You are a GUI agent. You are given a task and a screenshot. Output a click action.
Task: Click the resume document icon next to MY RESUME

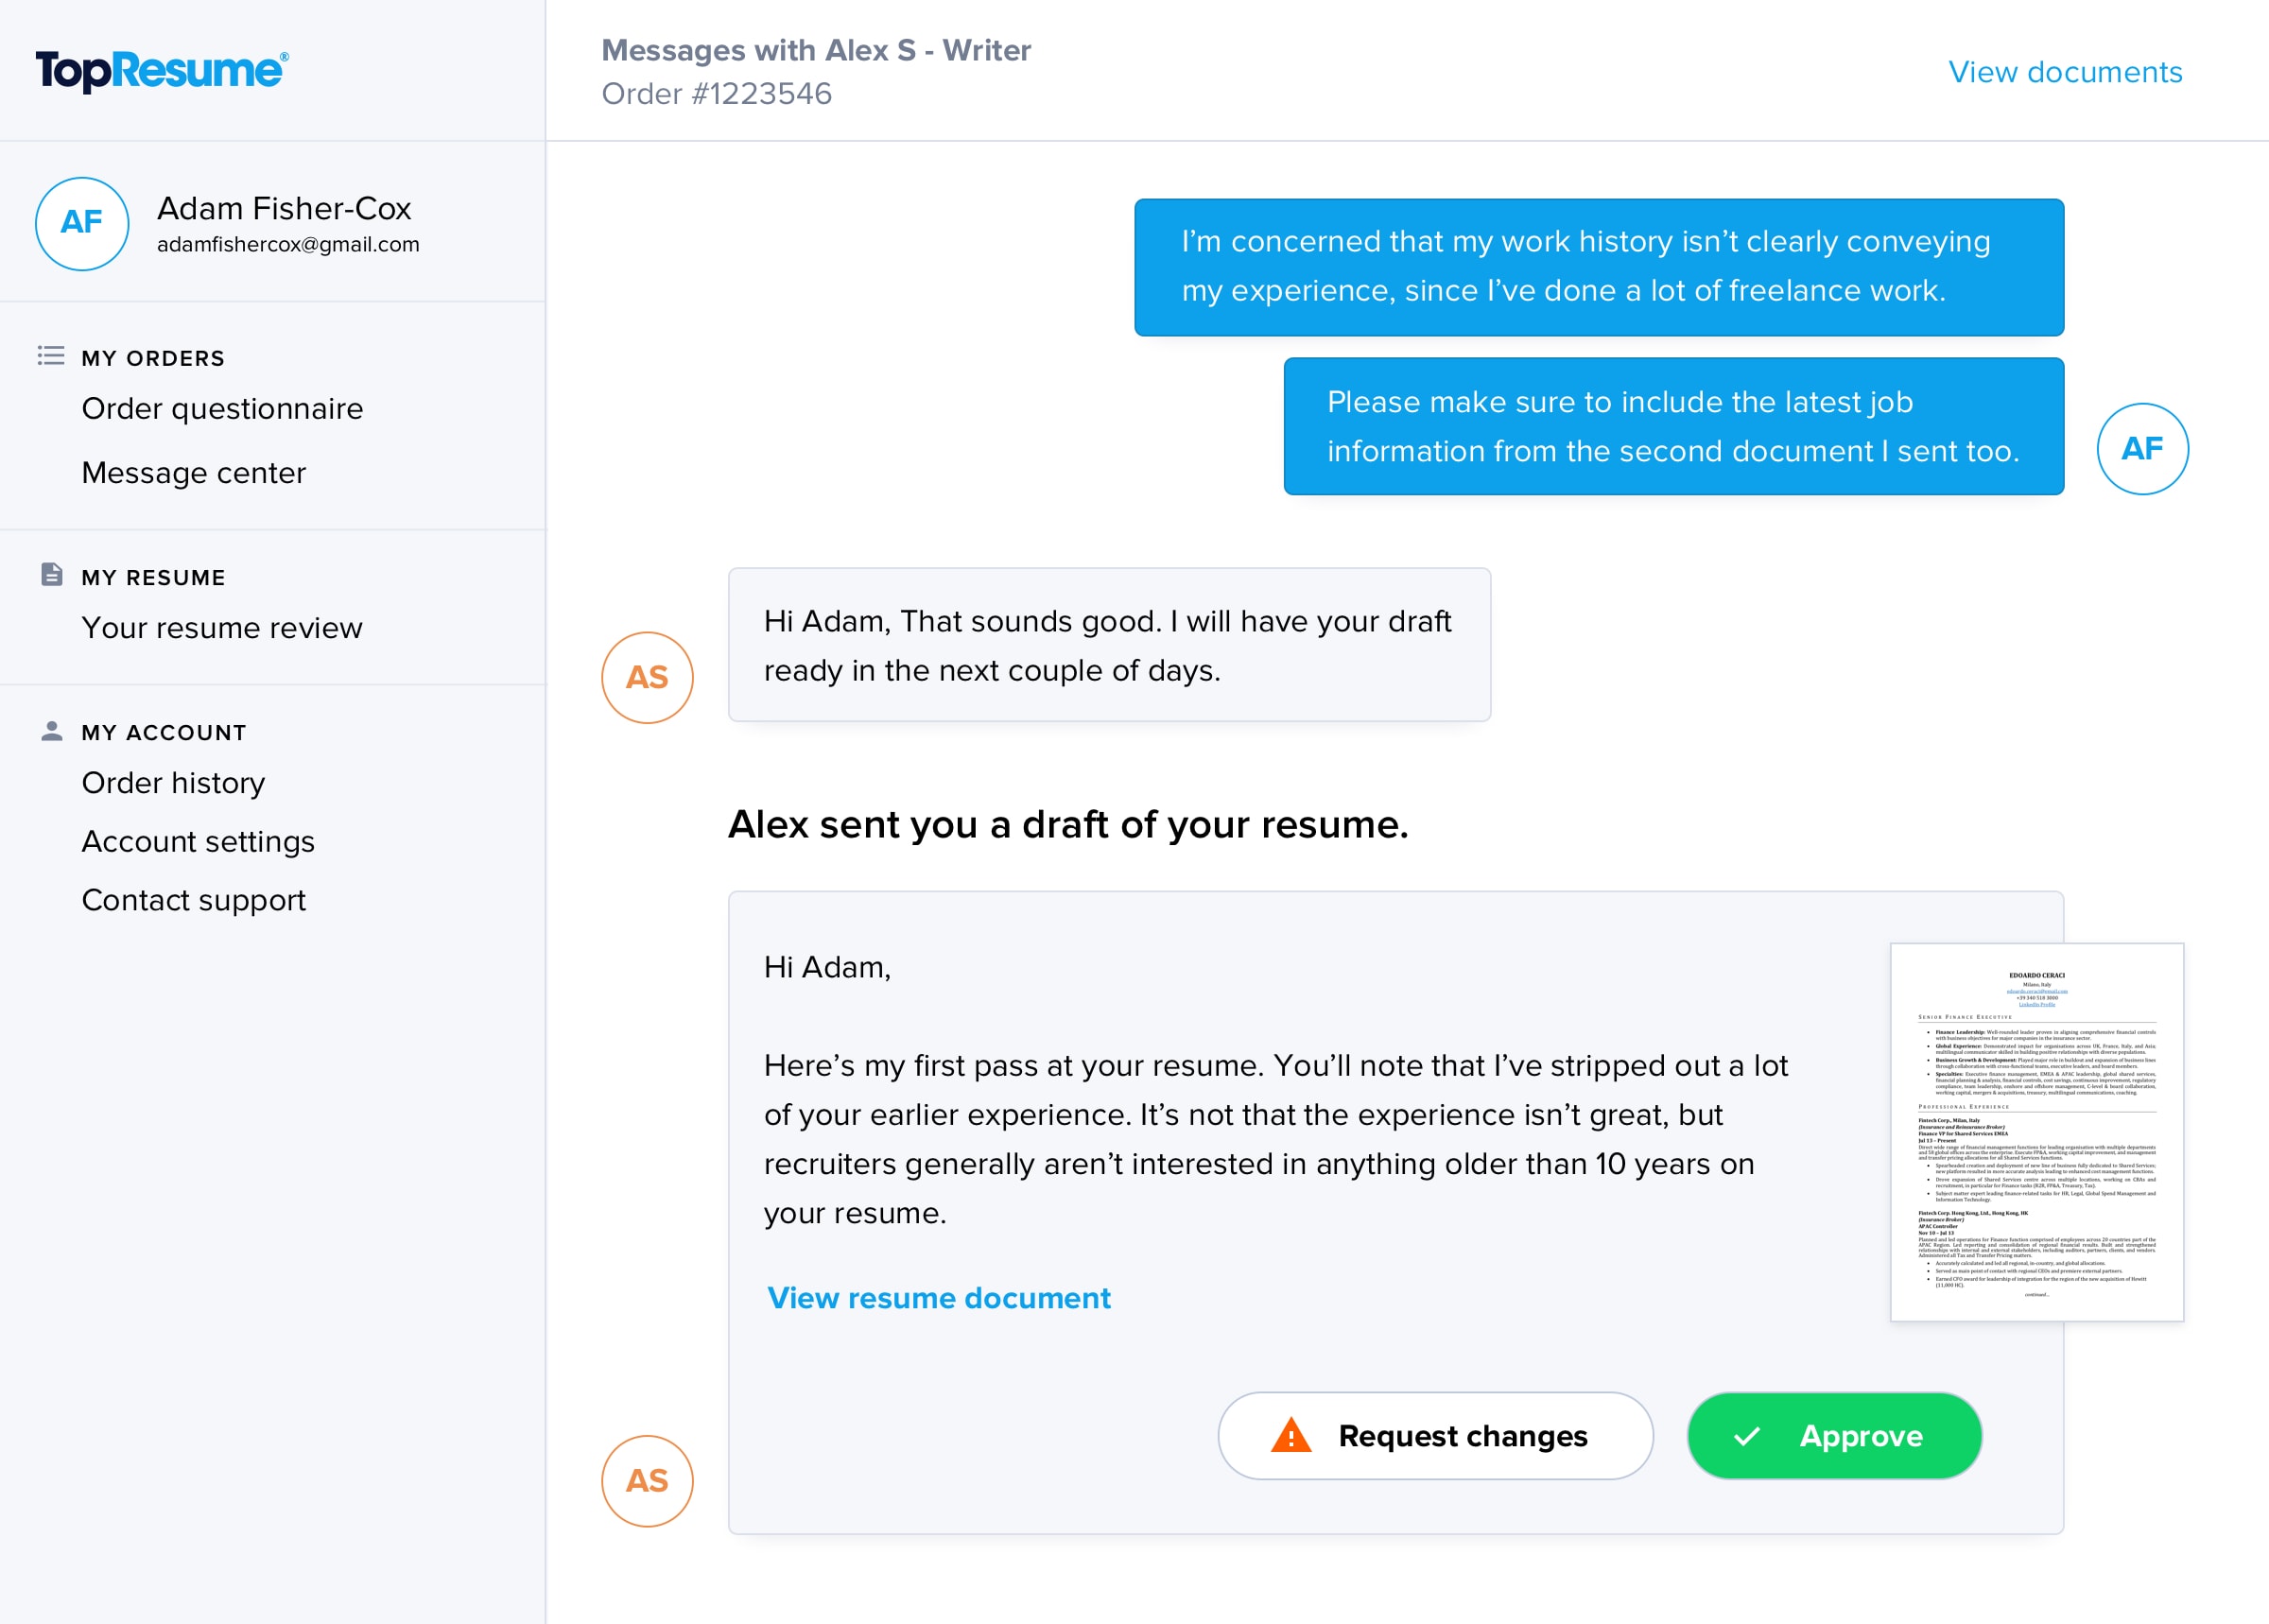(51, 575)
